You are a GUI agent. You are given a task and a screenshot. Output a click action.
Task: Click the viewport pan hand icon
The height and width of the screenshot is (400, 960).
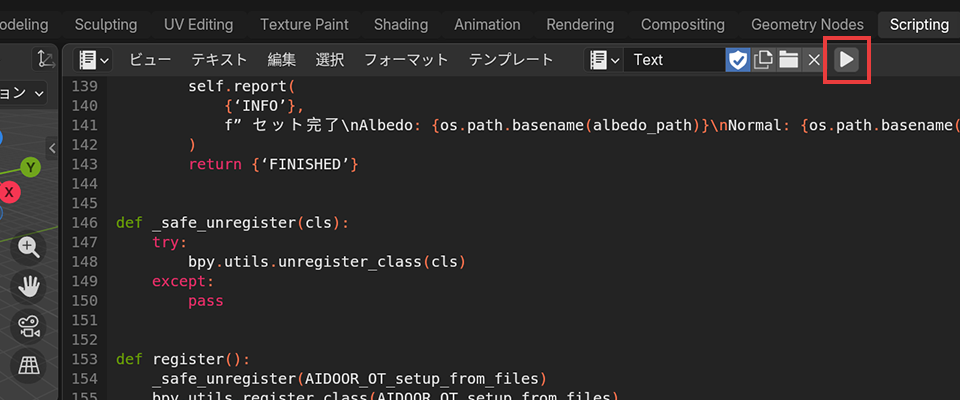[x=29, y=287]
